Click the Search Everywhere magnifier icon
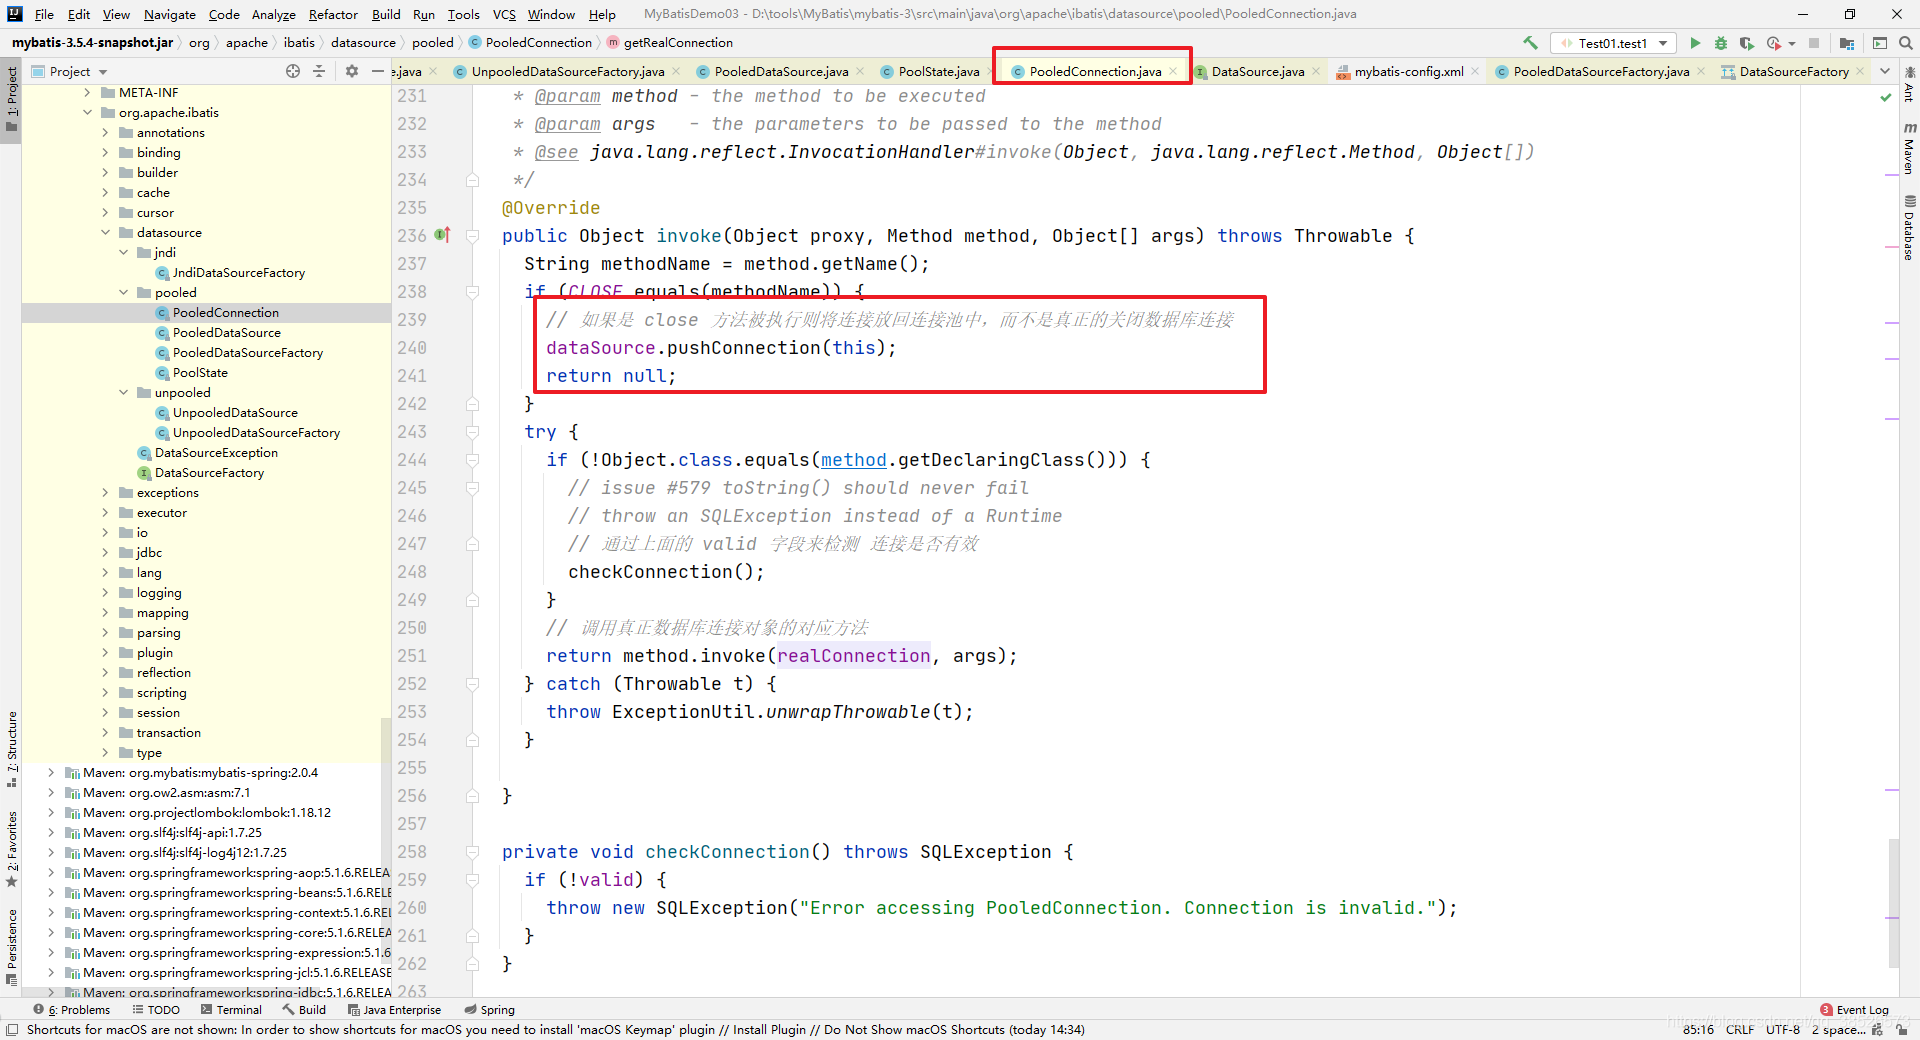This screenshot has height=1040, width=1920. click(1906, 43)
